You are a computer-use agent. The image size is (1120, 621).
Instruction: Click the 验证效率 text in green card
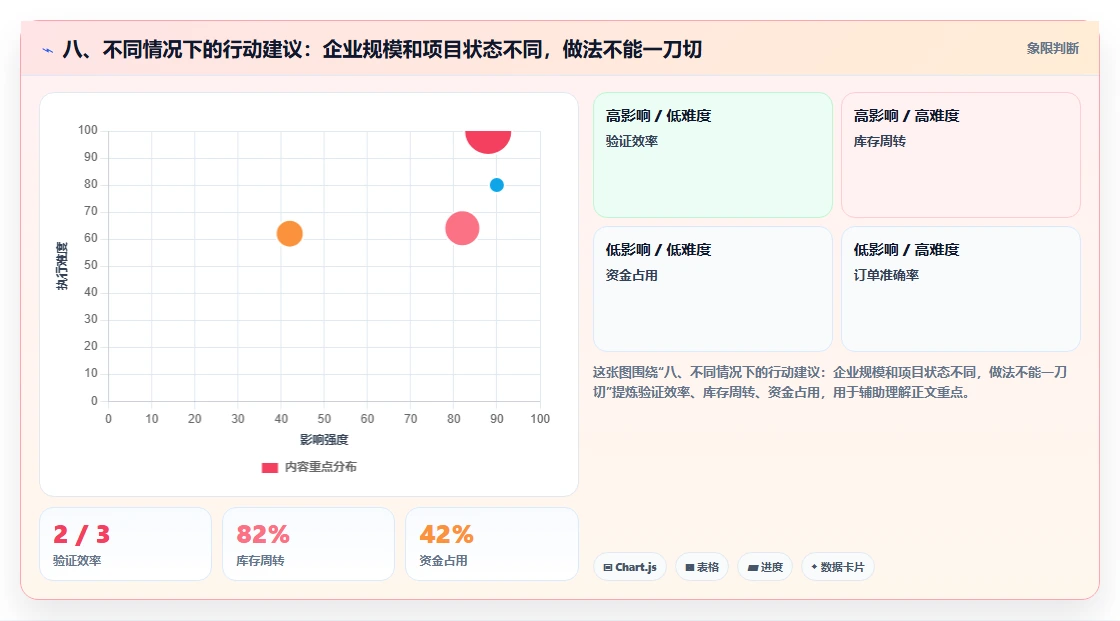coord(632,141)
